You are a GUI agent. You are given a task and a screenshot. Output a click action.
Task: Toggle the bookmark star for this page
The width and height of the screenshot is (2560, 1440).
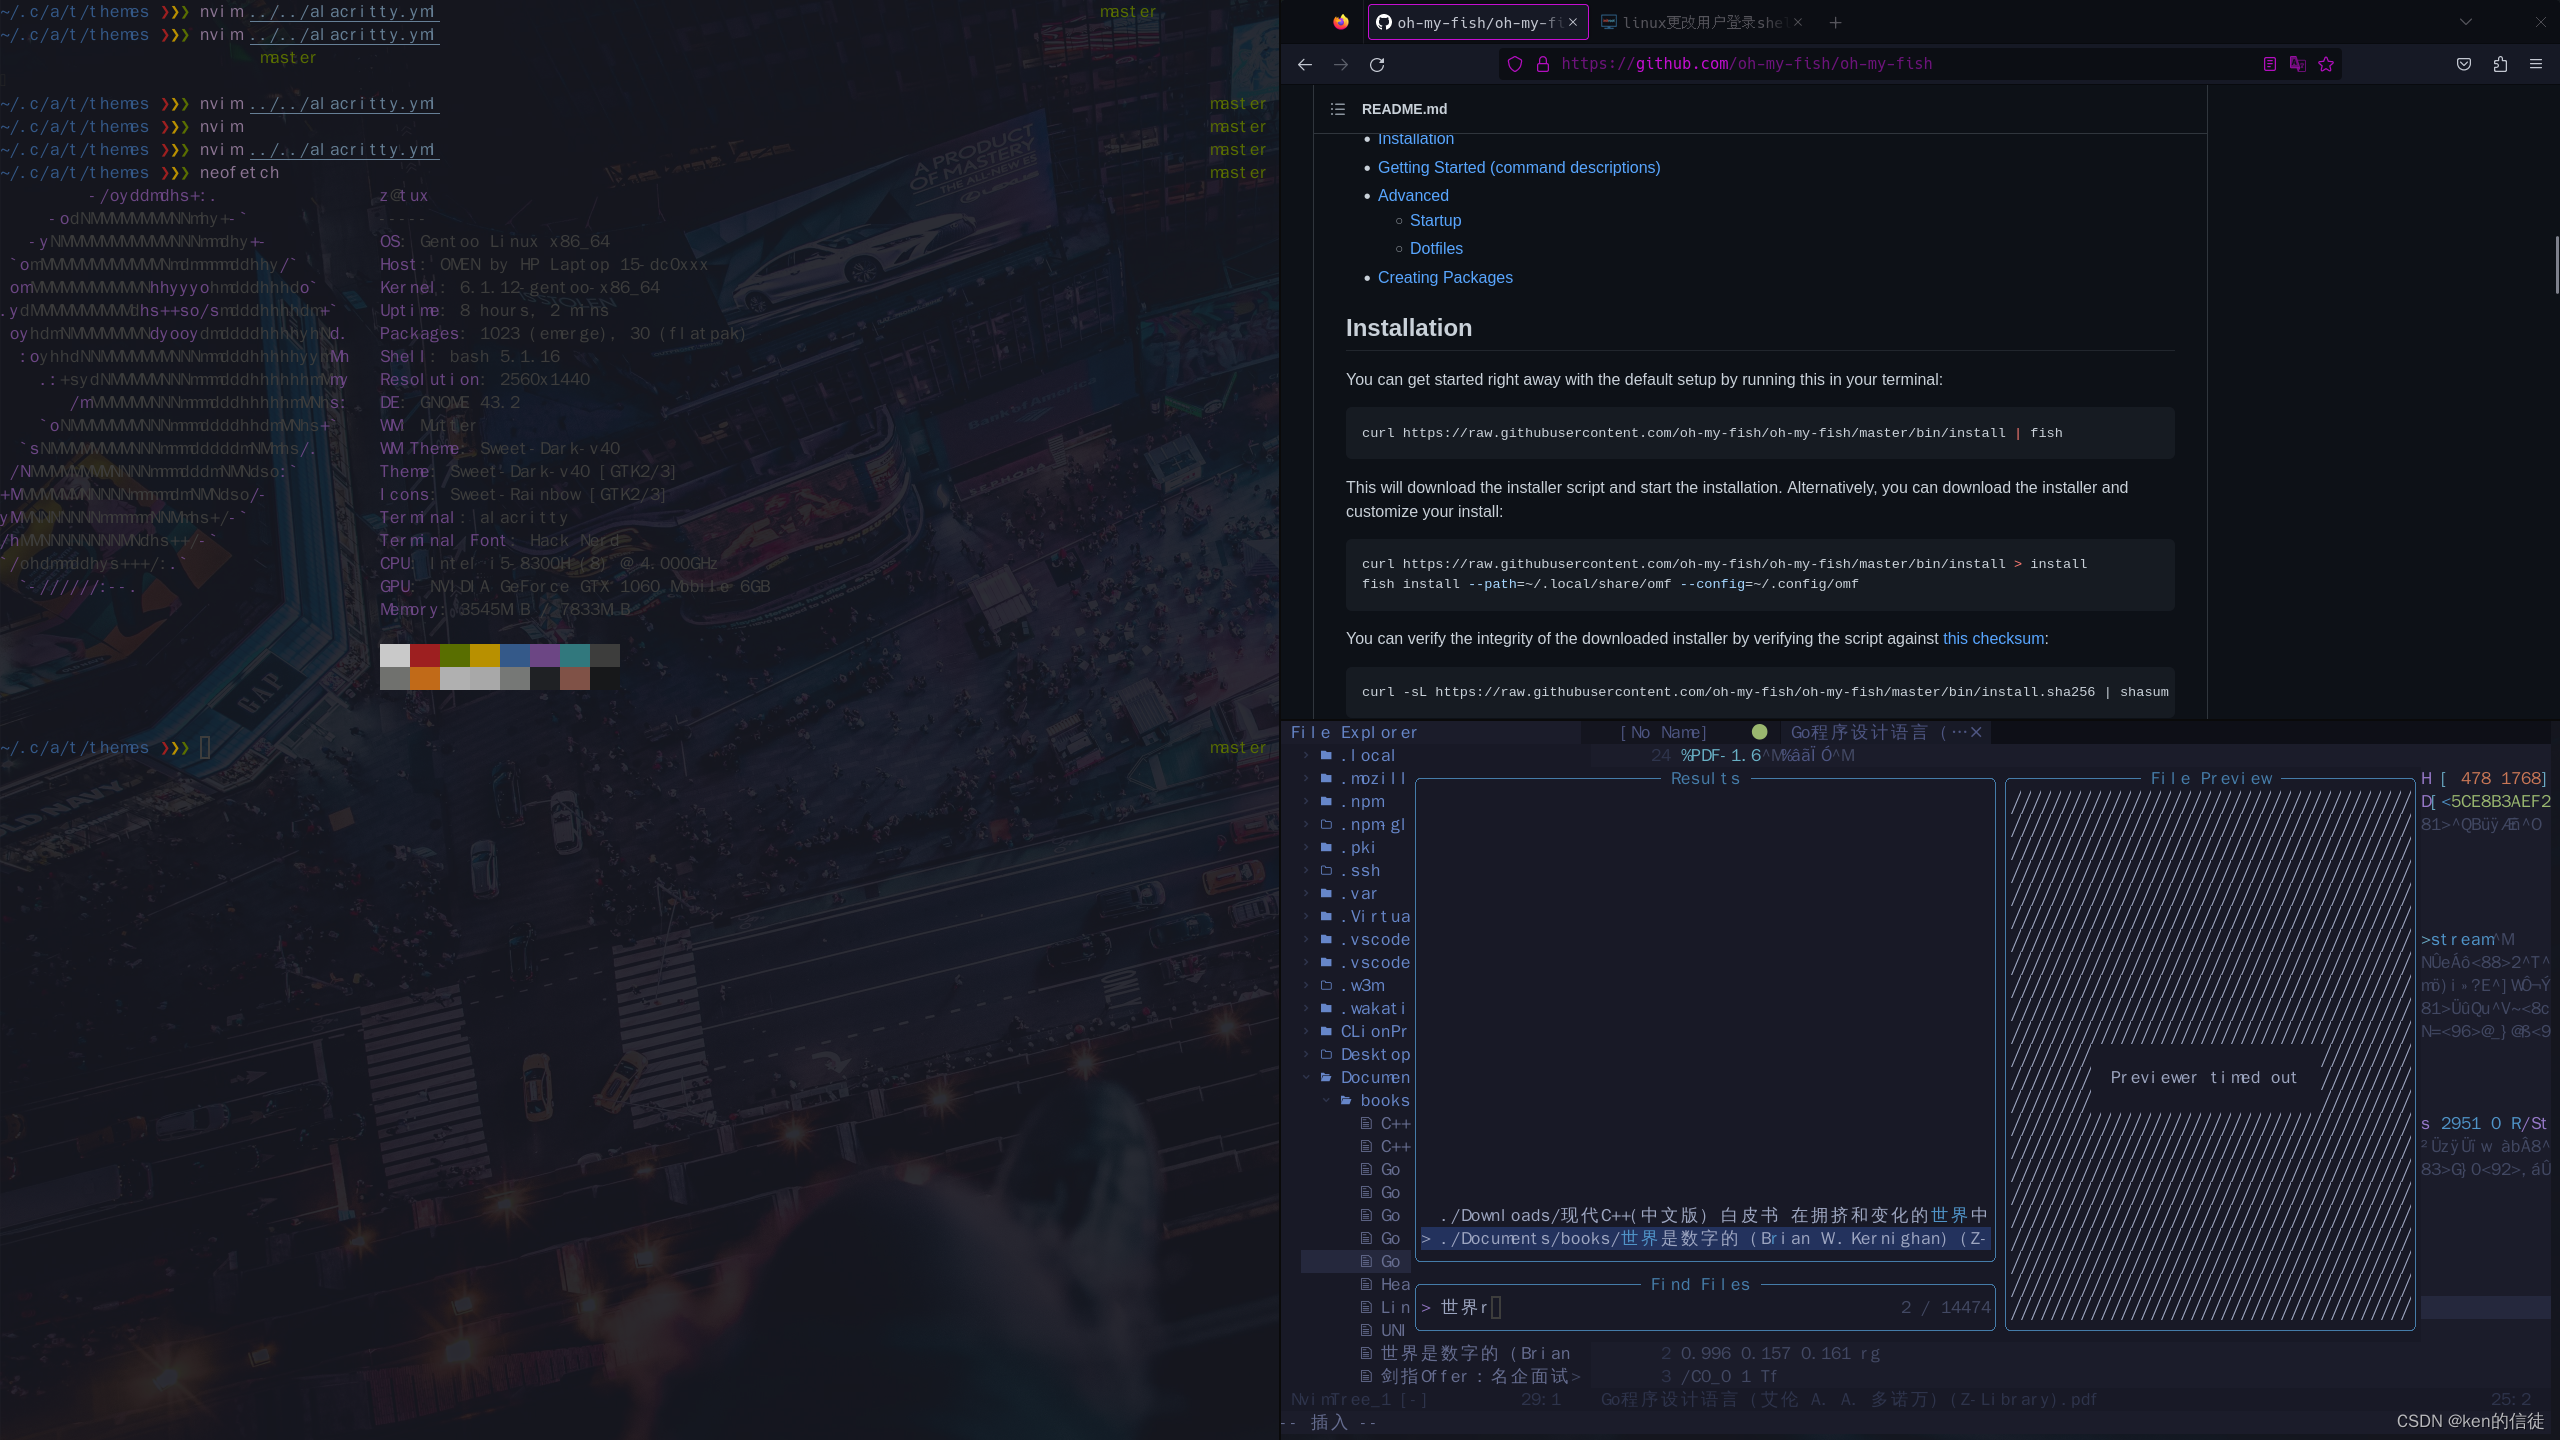pos(2326,64)
